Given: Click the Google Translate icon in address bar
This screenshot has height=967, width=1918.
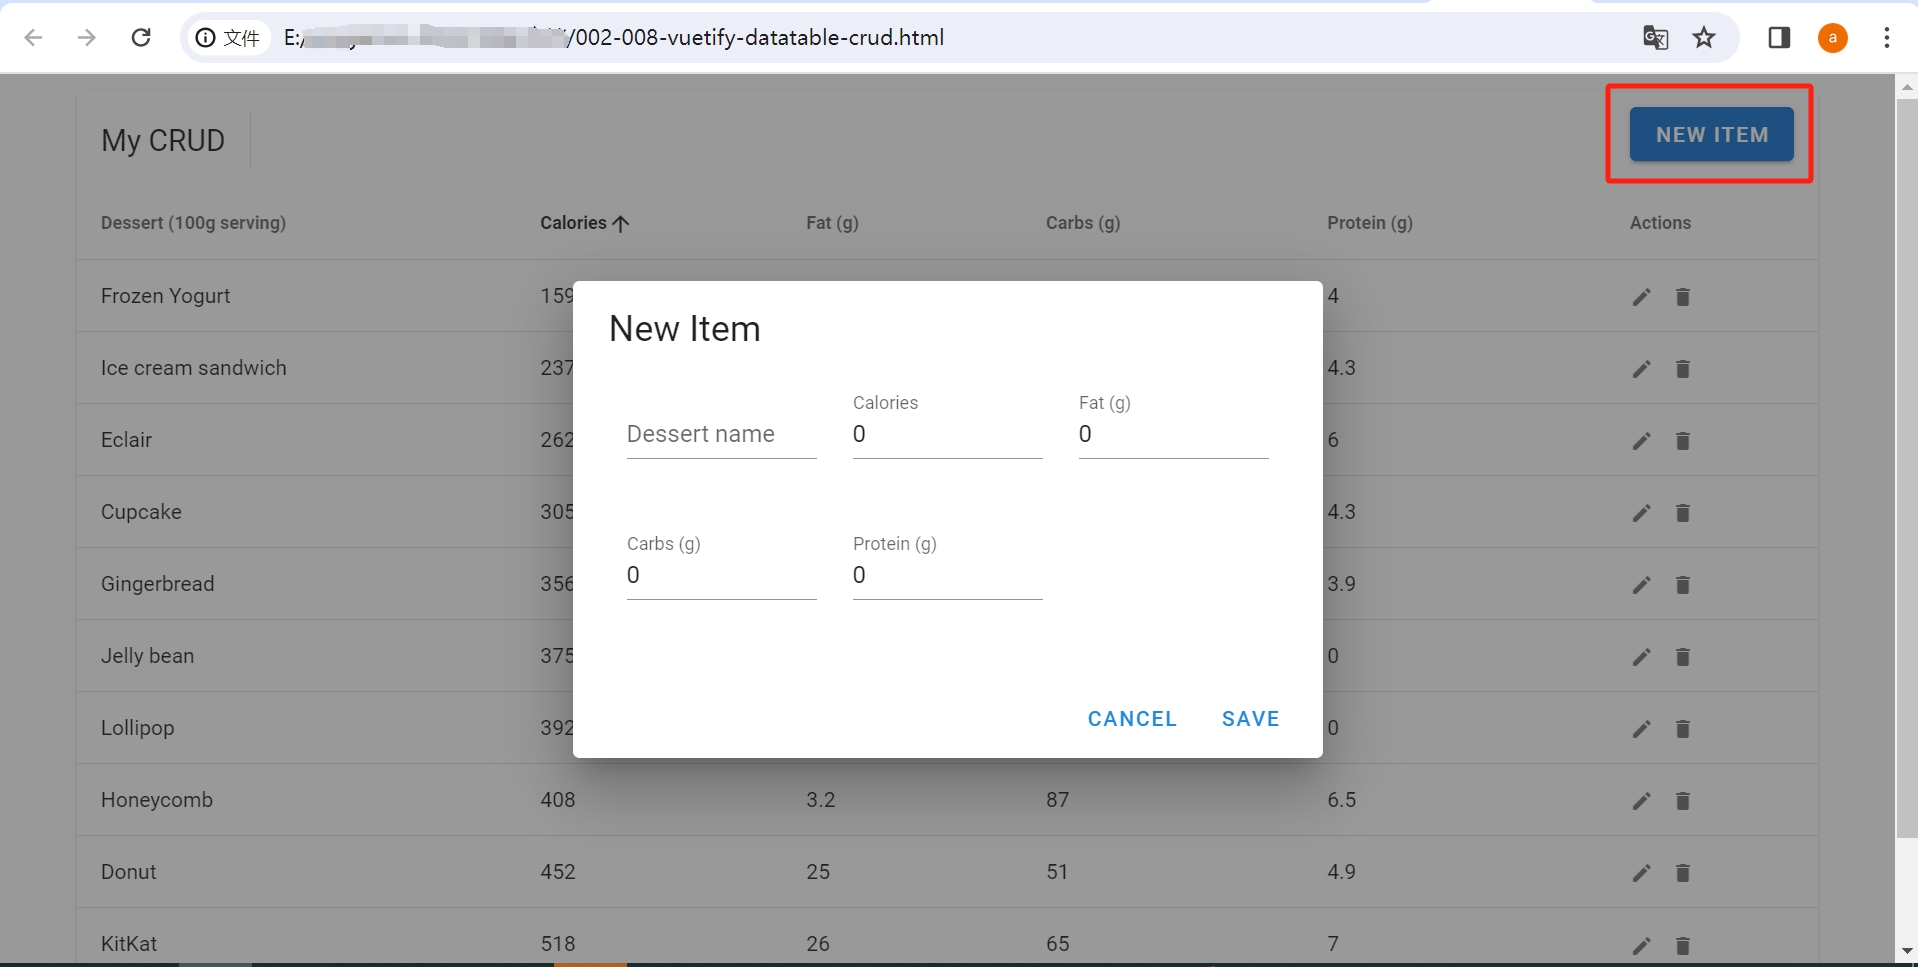Looking at the screenshot, I should pos(1656,38).
